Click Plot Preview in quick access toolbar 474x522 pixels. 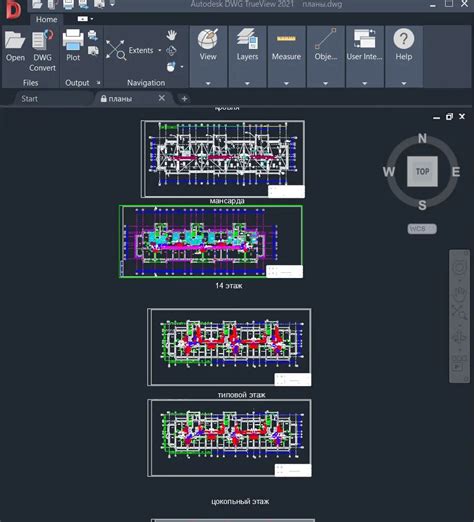tap(99, 4)
